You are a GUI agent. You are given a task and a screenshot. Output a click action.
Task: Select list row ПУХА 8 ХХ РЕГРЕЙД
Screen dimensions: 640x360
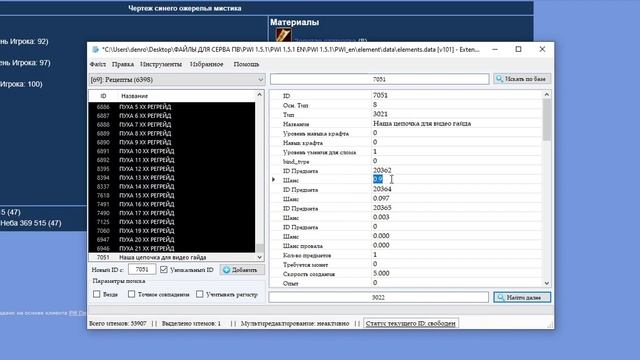[x=172, y=133]
